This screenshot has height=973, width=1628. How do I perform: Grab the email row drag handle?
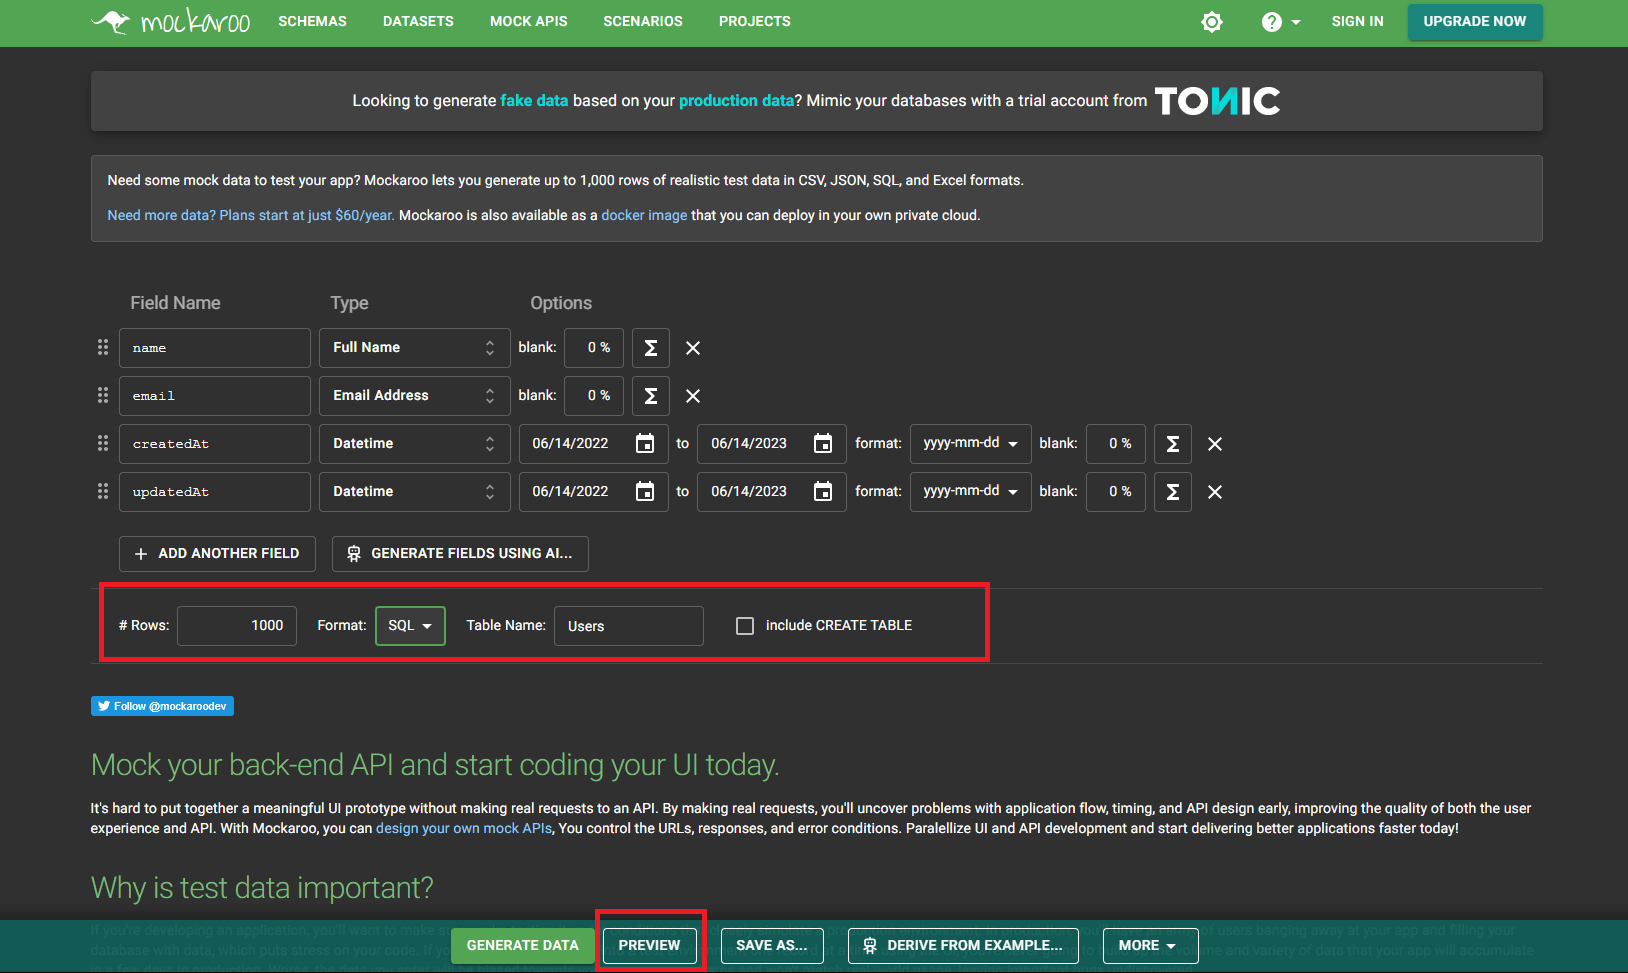click(x=103, y=395)
